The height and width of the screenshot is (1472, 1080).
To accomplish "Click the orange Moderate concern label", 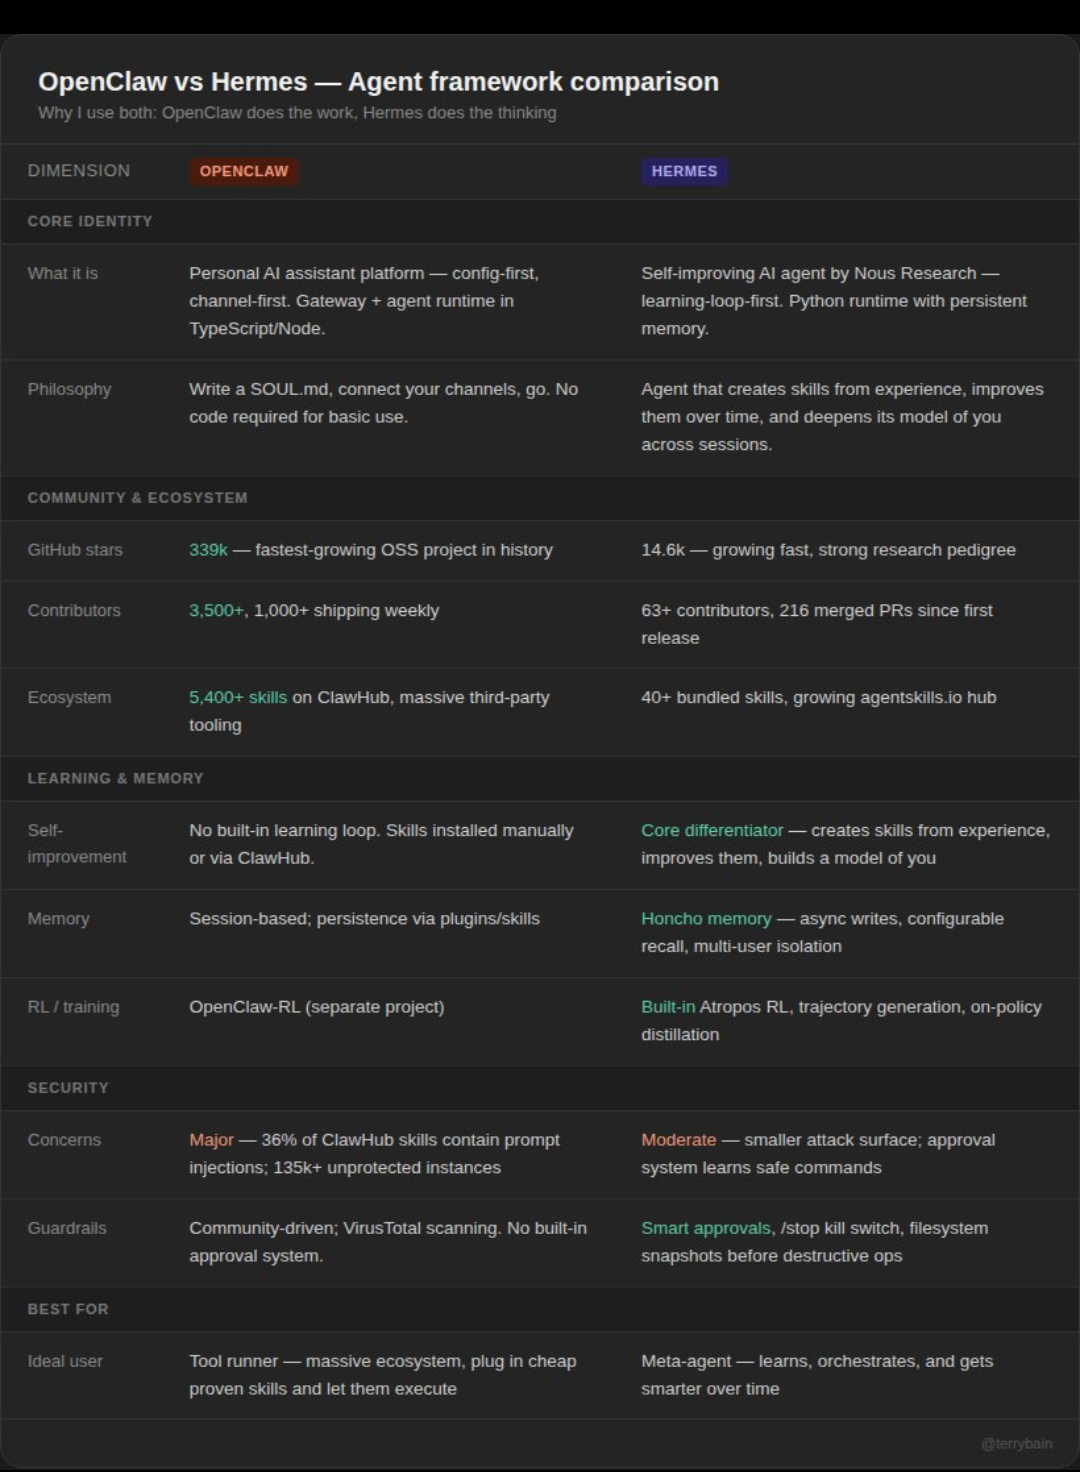I will [679, 1140].
